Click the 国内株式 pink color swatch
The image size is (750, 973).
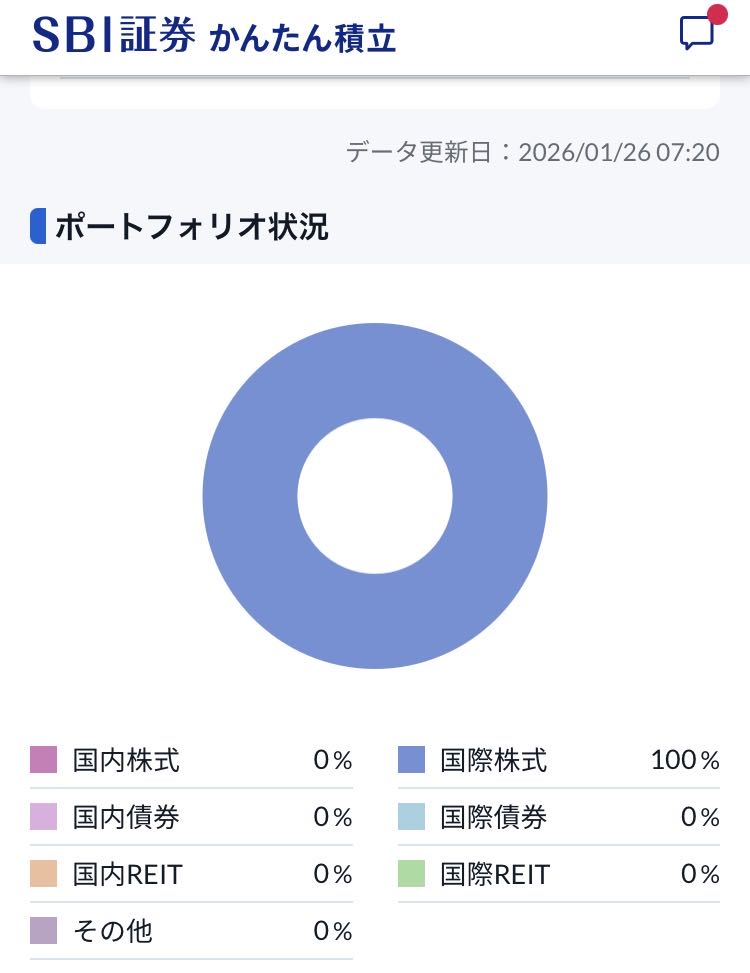[x=44, y=760]
